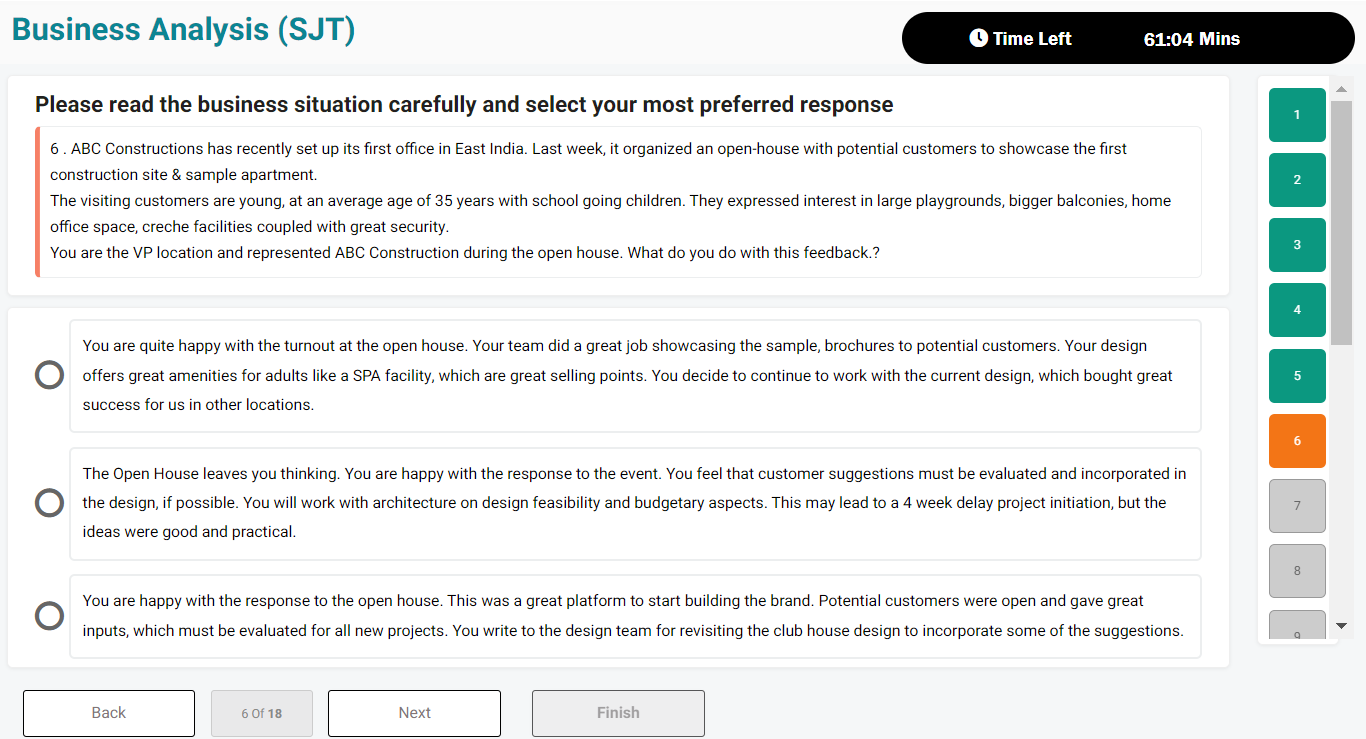This screenshot has height=739, width=1366.
Task: Go back to the previous question
Action: (109, 713)
